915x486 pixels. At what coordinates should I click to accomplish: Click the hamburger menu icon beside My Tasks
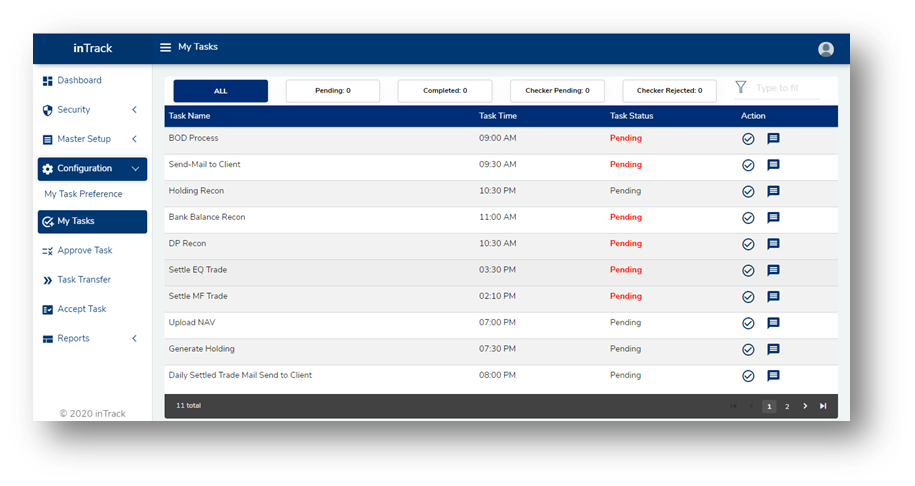pyautogui.click(x=166, y=47)
